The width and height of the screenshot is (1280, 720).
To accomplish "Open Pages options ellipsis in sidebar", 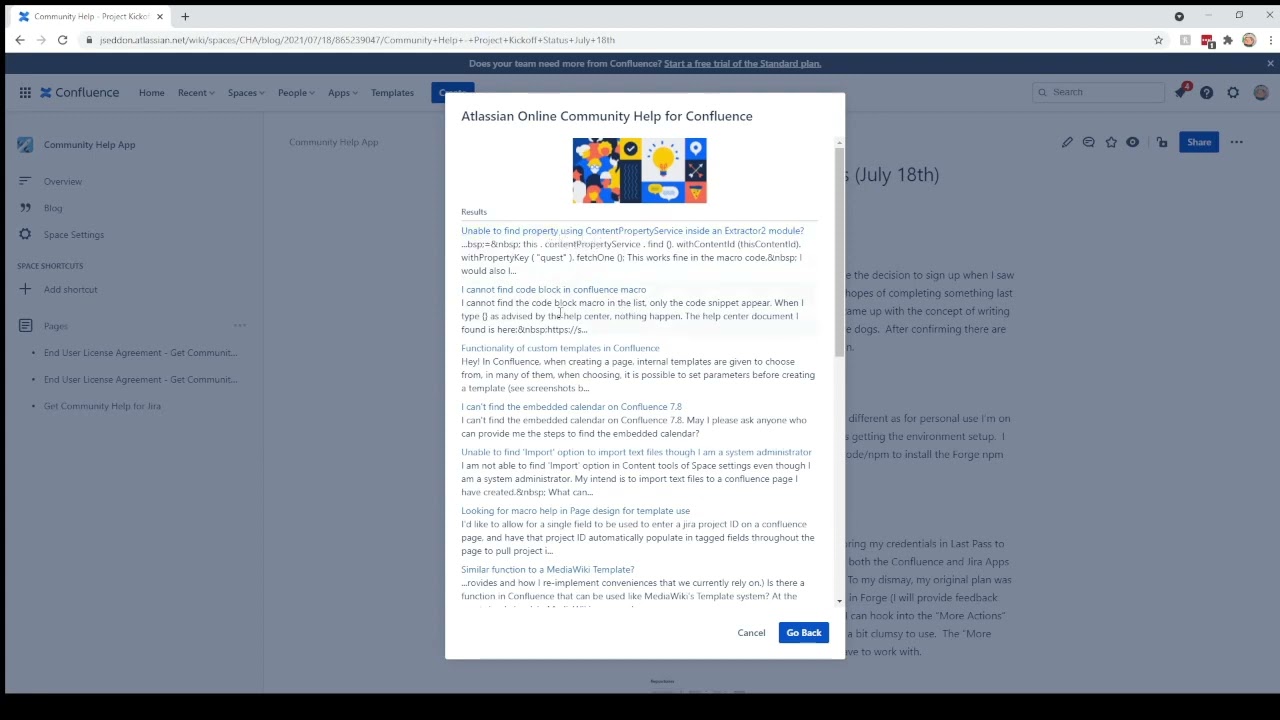I will tap(240, 325).
